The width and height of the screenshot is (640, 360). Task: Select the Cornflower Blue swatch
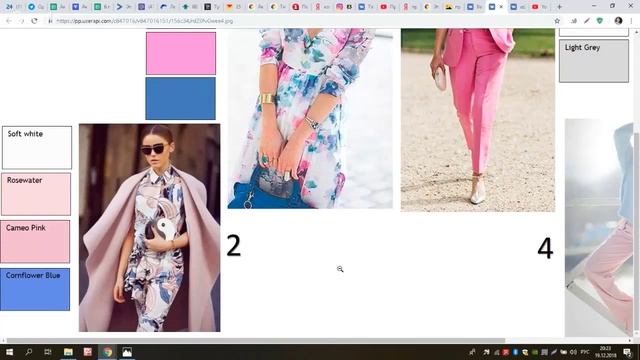coord(35,289)
